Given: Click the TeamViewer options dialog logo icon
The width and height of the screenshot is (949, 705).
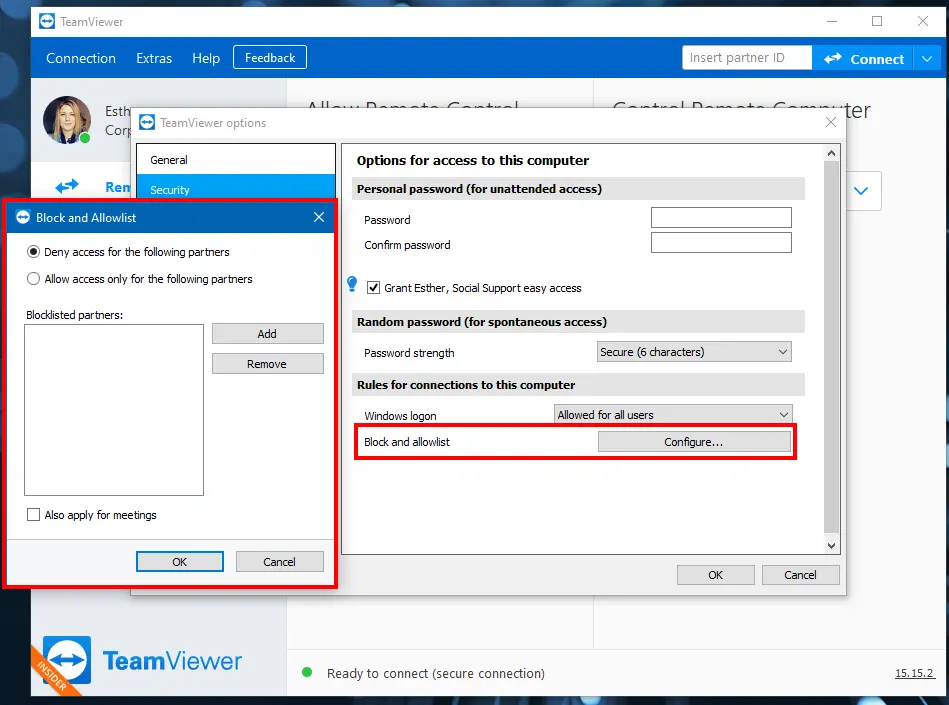Looking at the screenshot, I should click(147, 122).
